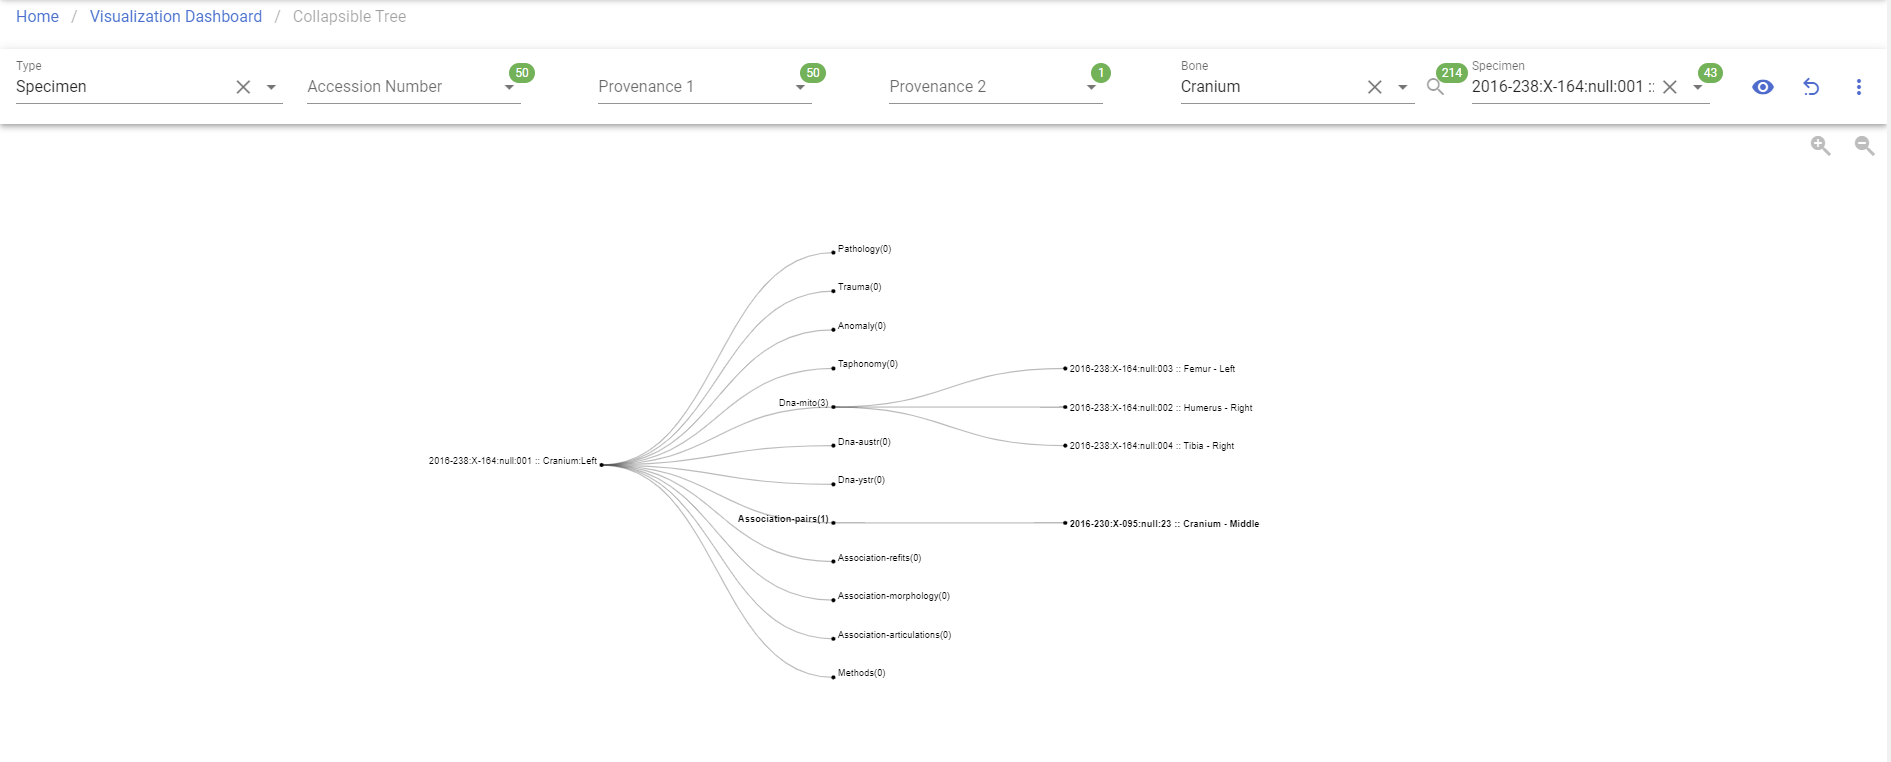Select the Dna-ystr(0) node
Screen dimensions: 1891x762
860,480
